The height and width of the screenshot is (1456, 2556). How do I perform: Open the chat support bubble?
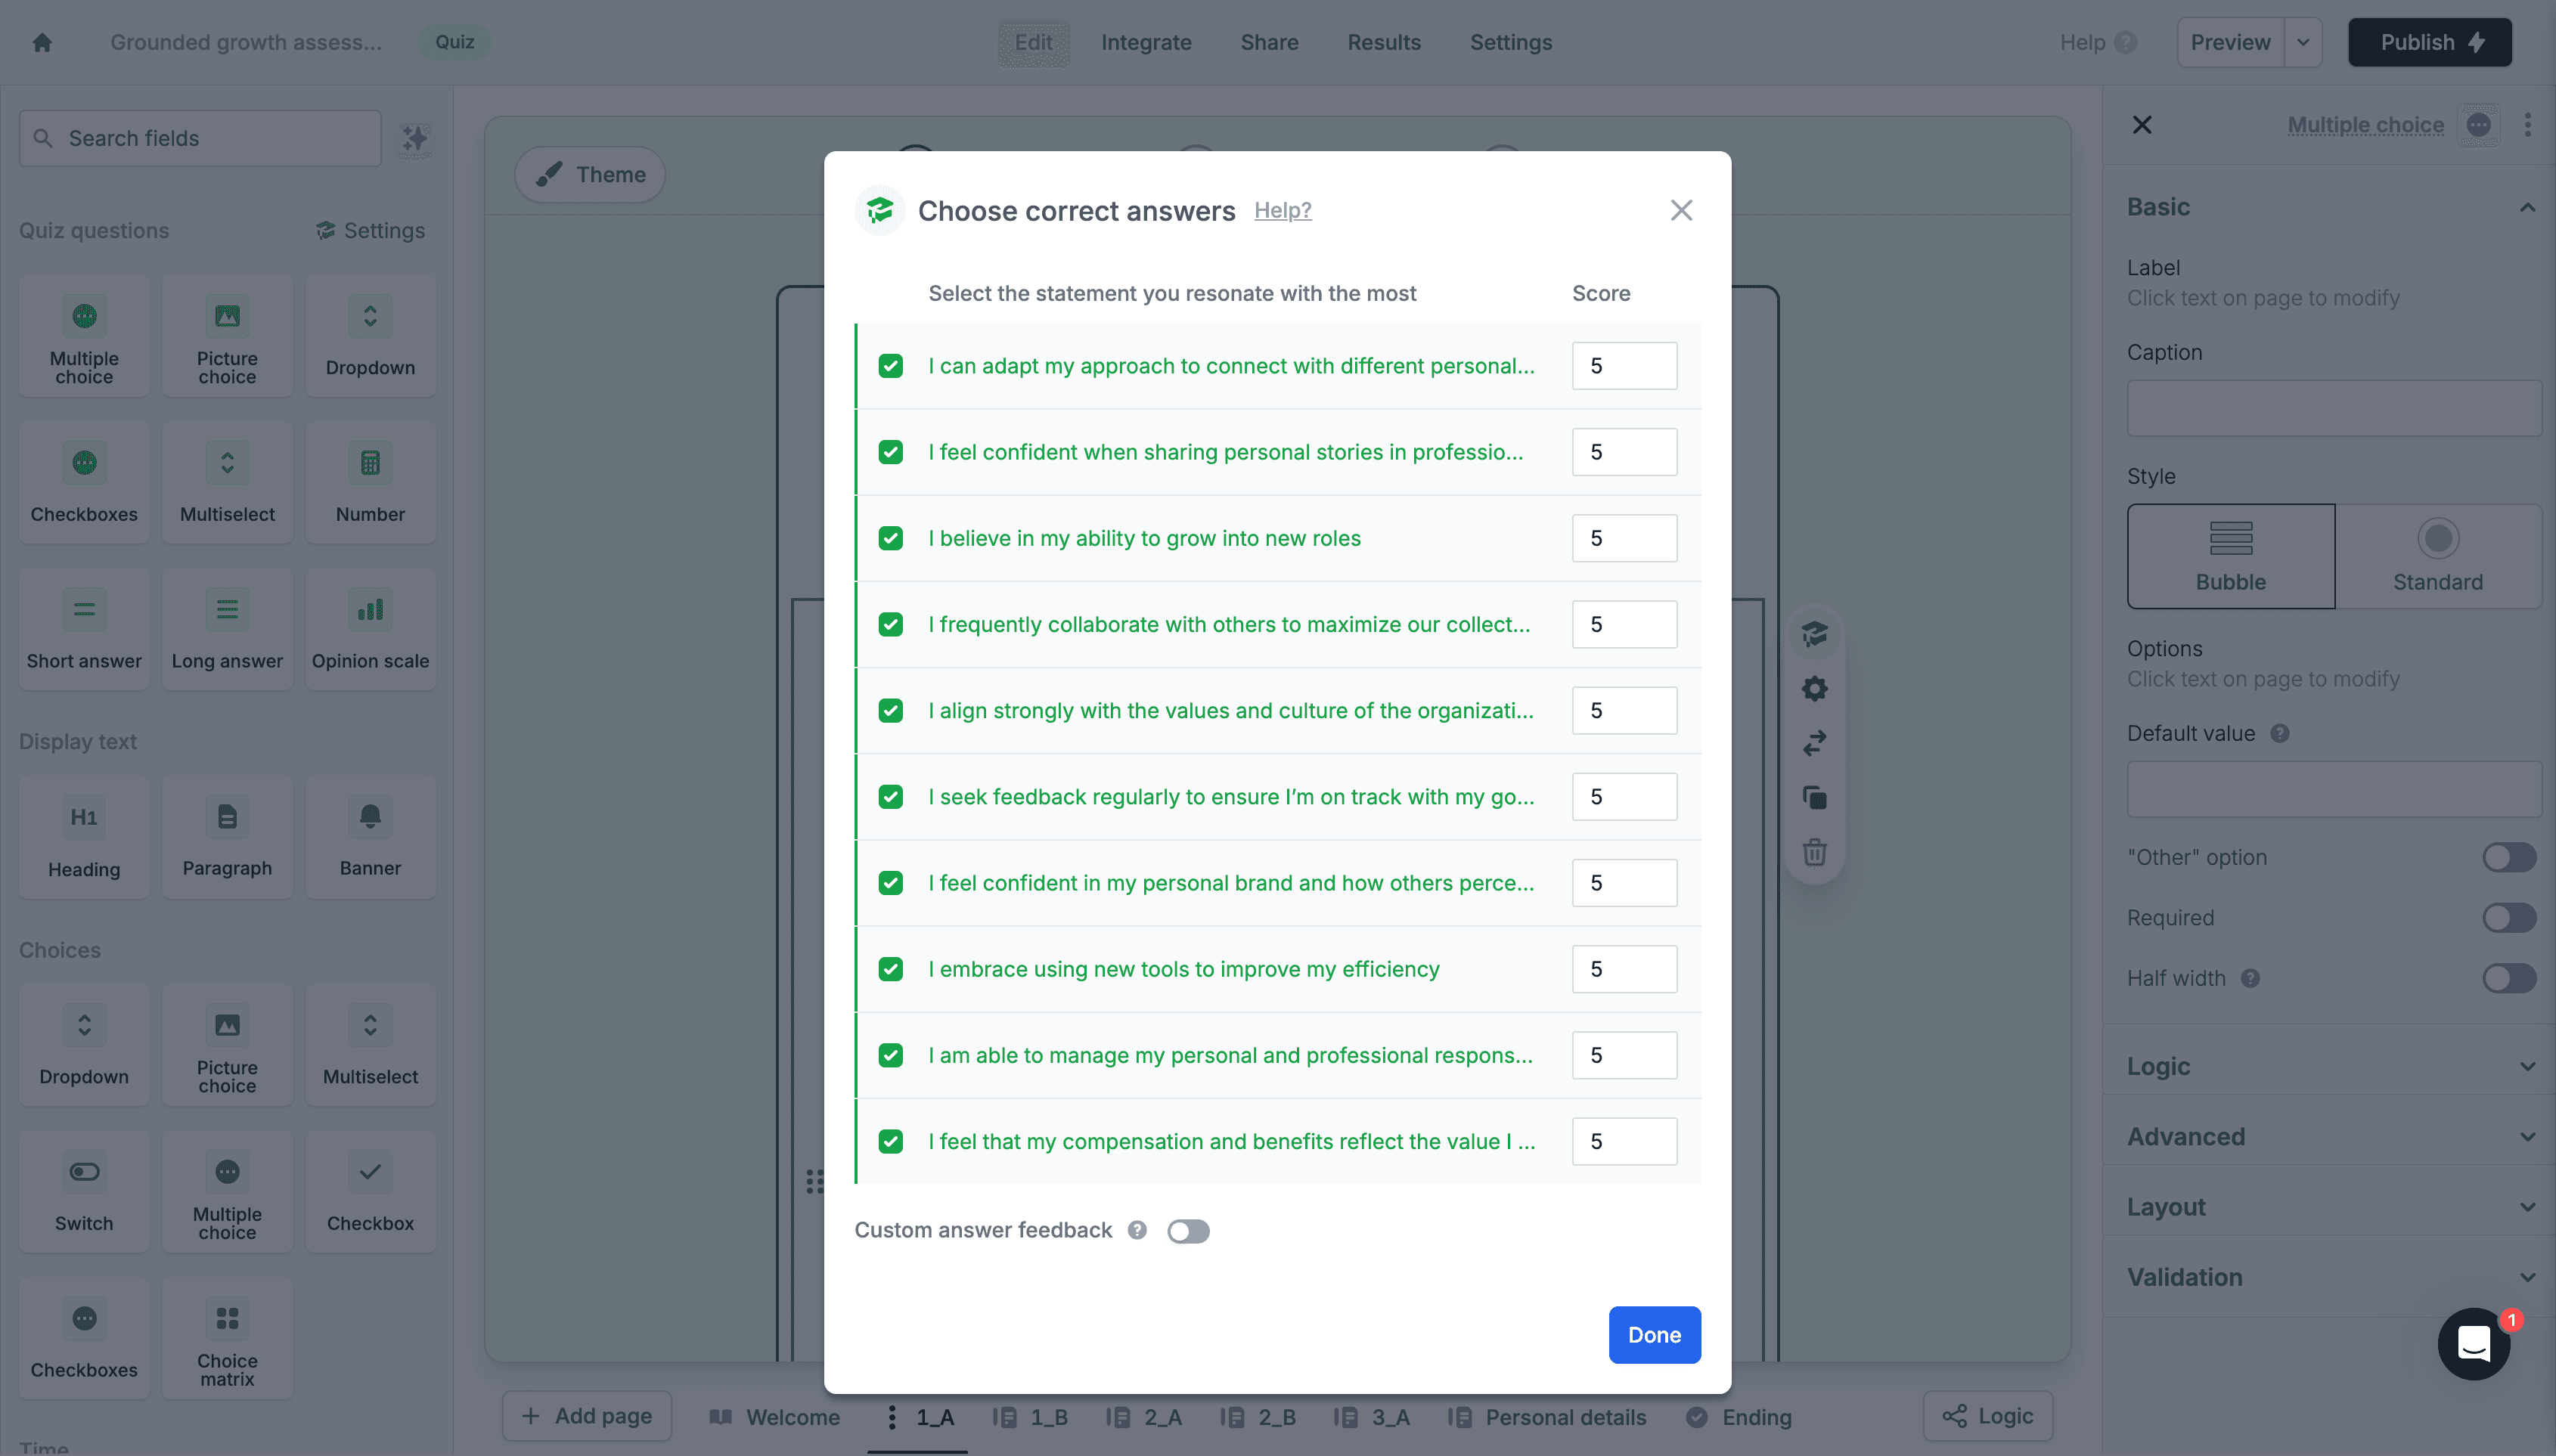2474,1344
